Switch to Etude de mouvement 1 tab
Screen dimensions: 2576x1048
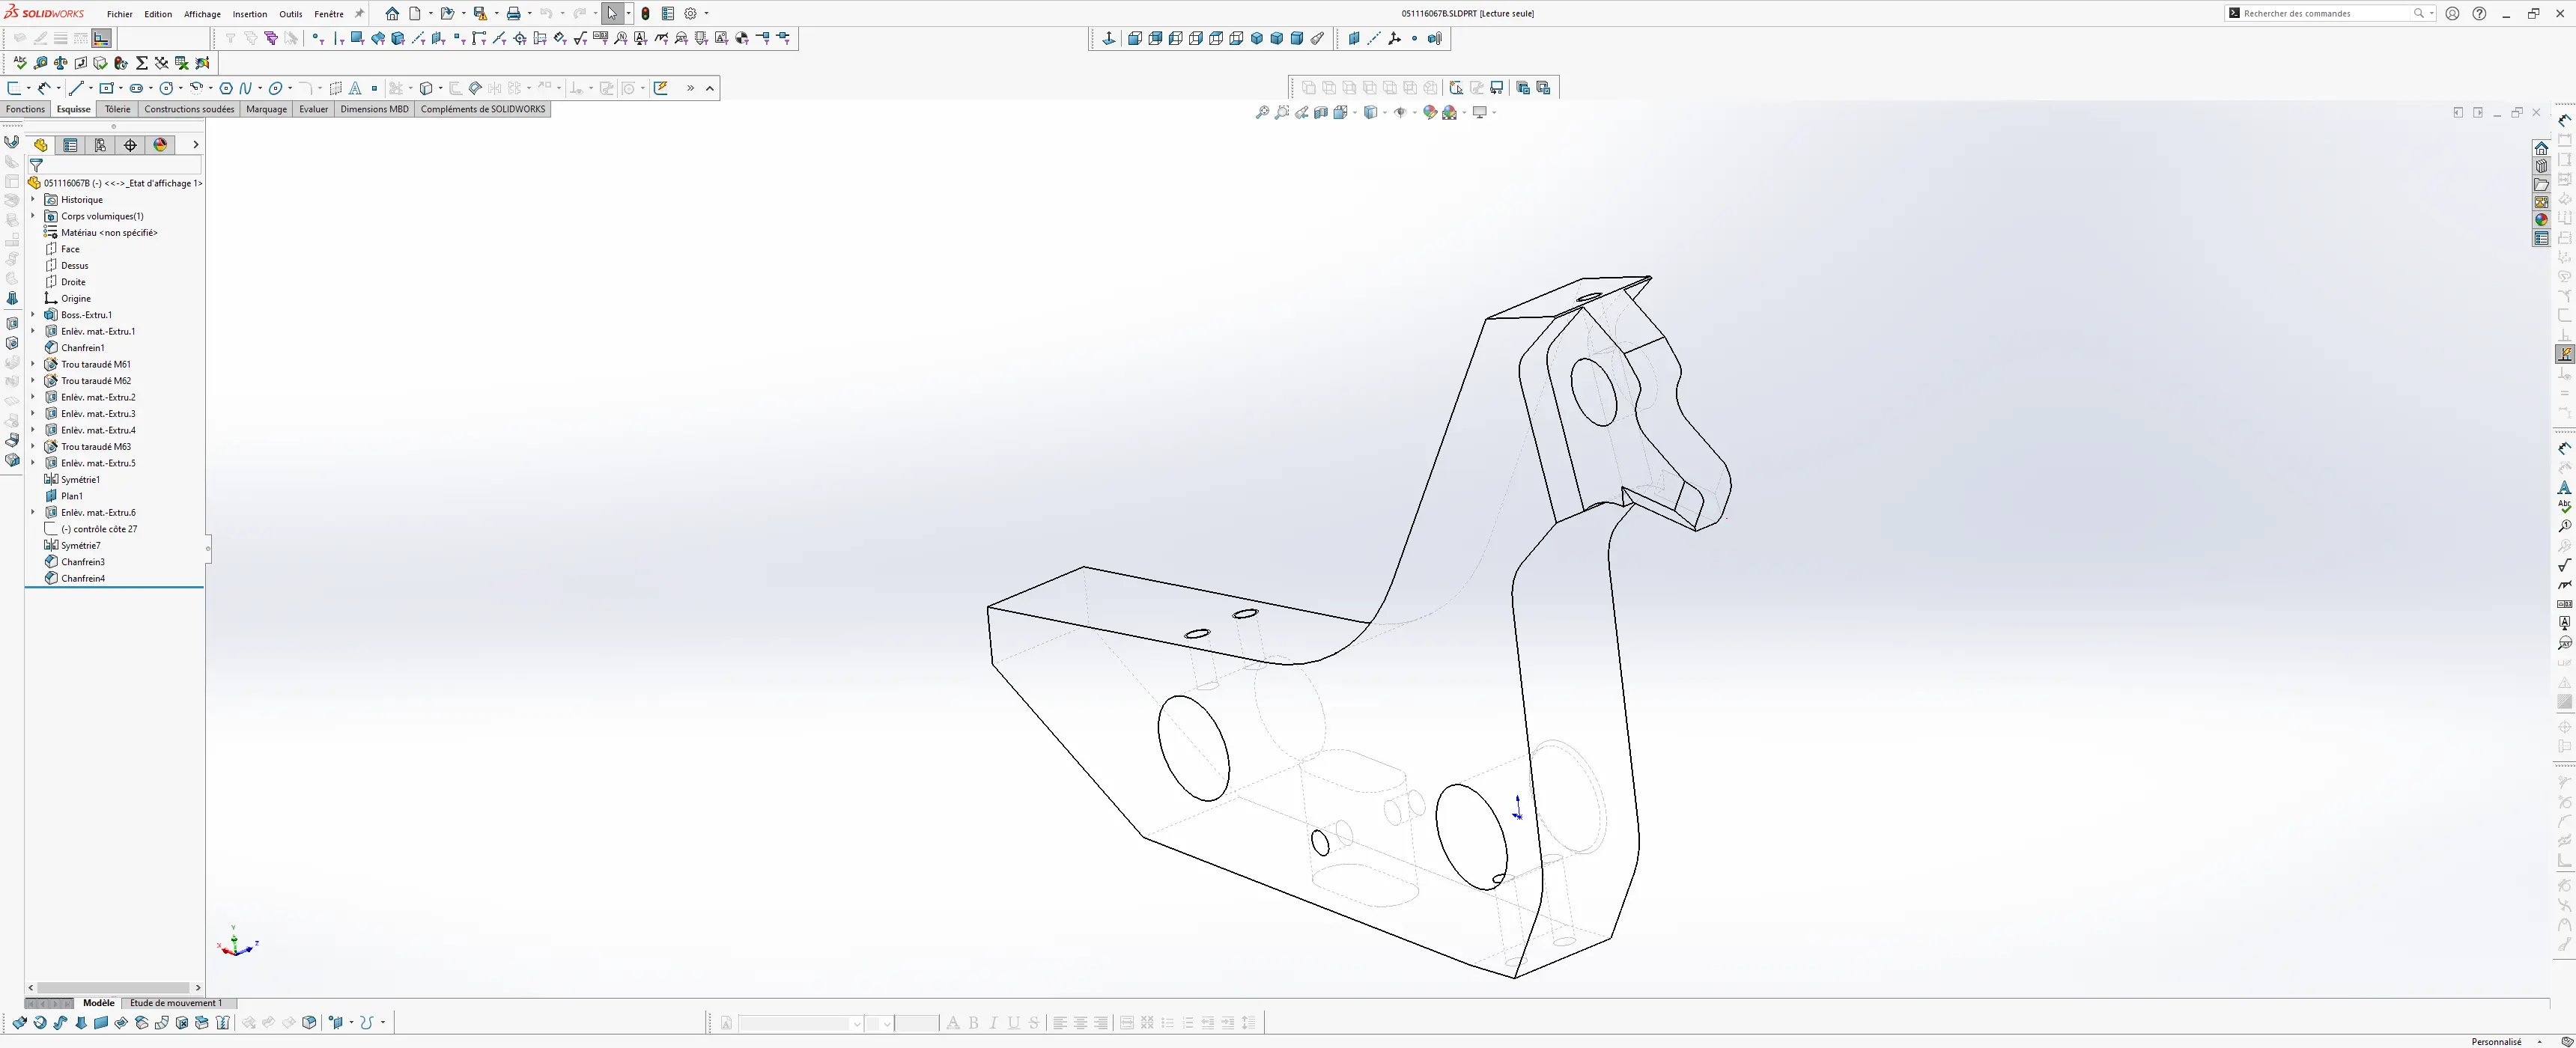tap(176, 1003)
